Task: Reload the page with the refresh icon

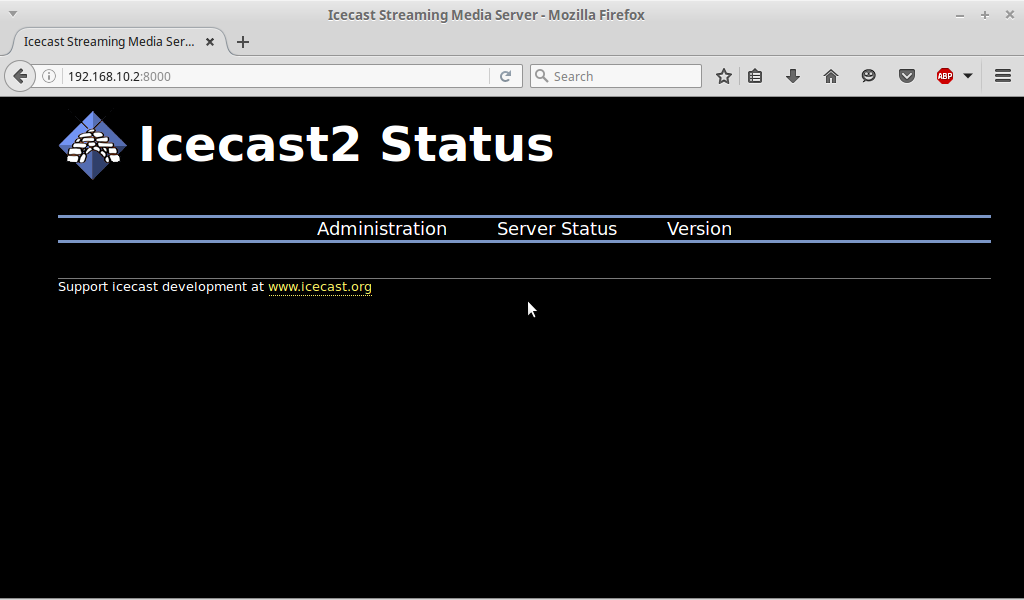Action: click(x=505, y=76)
